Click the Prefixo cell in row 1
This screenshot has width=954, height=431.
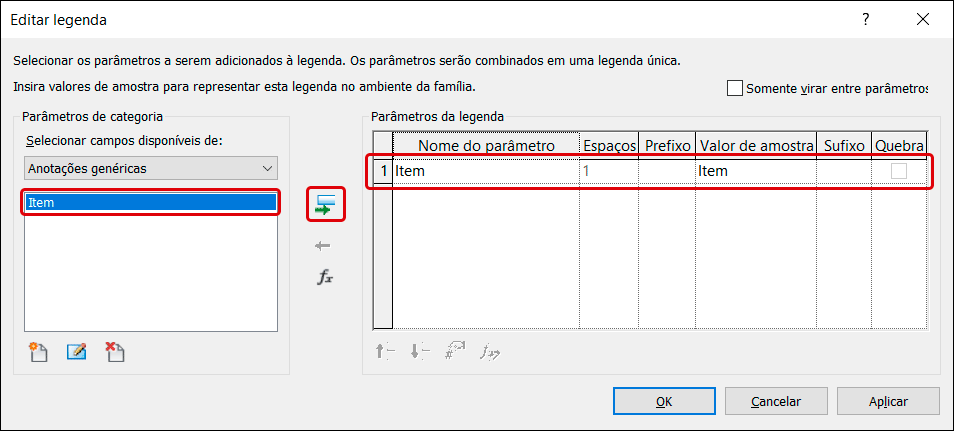click(x=667, y=171)
